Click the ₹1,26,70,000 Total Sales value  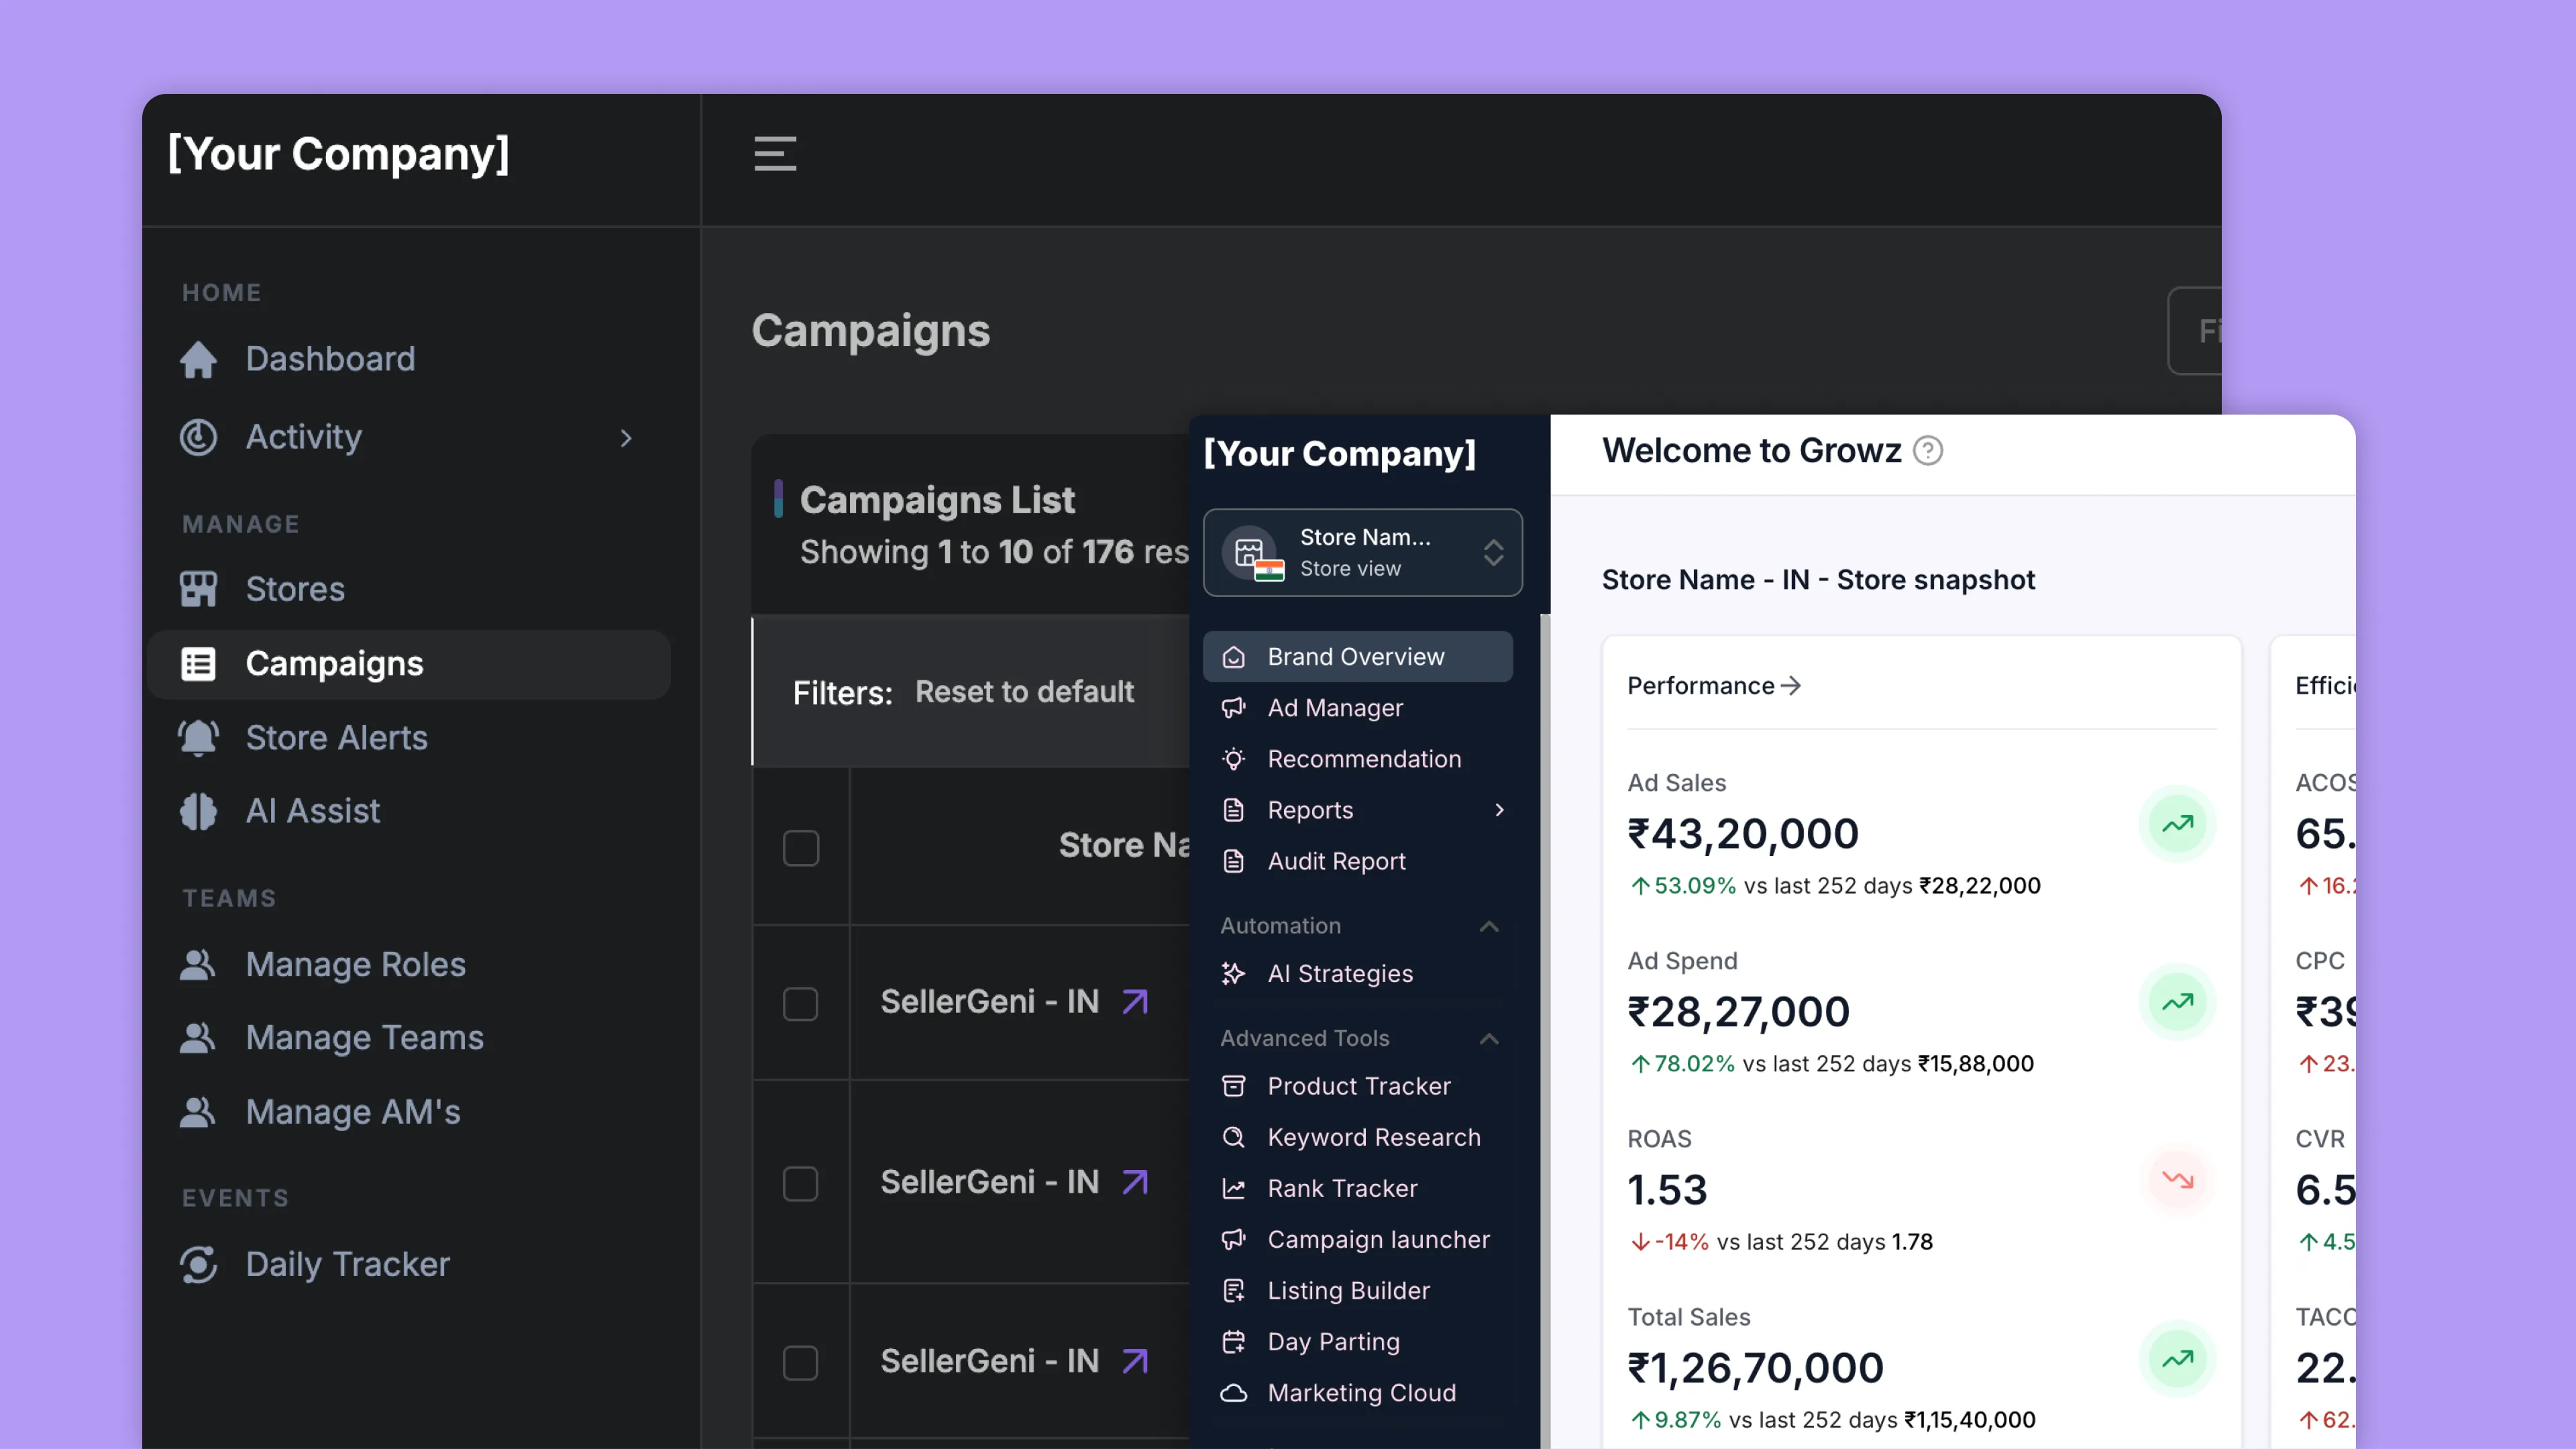(1755, 1368)
